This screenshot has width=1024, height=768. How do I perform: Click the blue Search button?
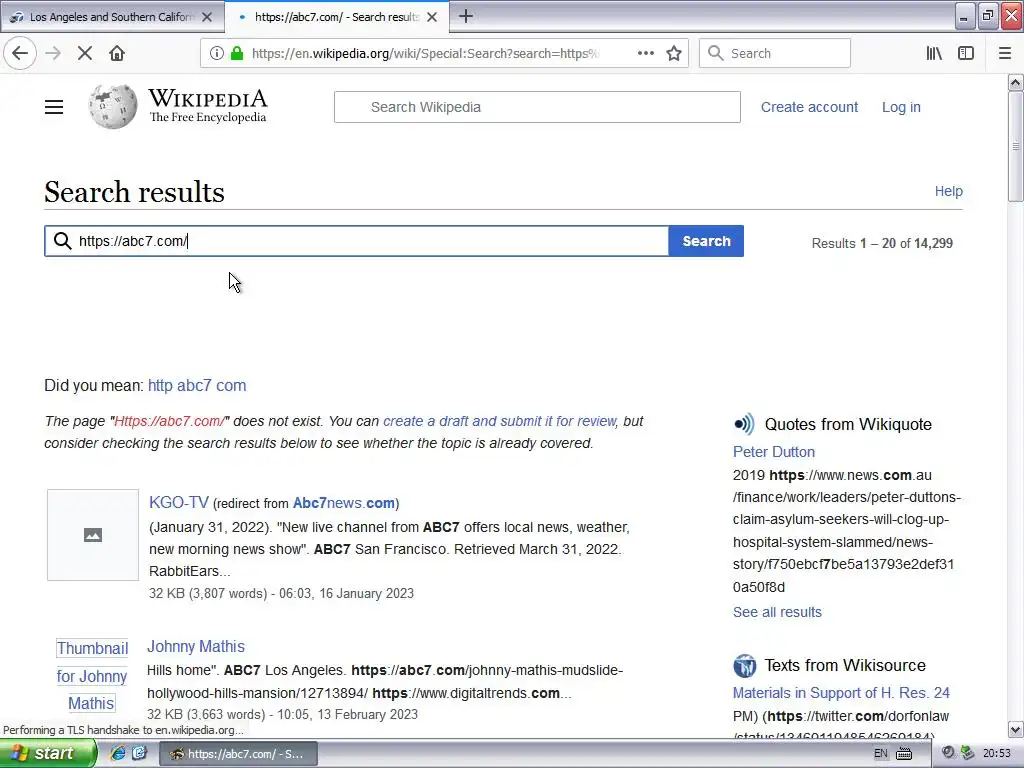tap(706, 241)
